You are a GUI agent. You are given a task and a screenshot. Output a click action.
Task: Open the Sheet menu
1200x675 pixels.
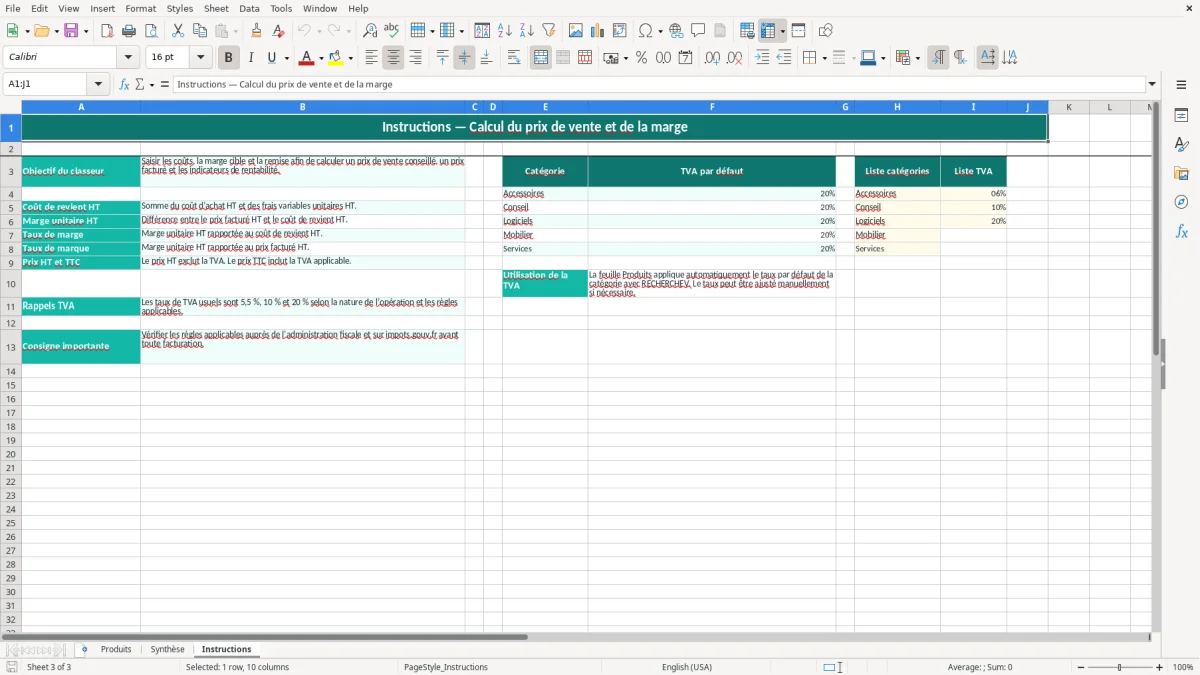click(x=216, y=8)
